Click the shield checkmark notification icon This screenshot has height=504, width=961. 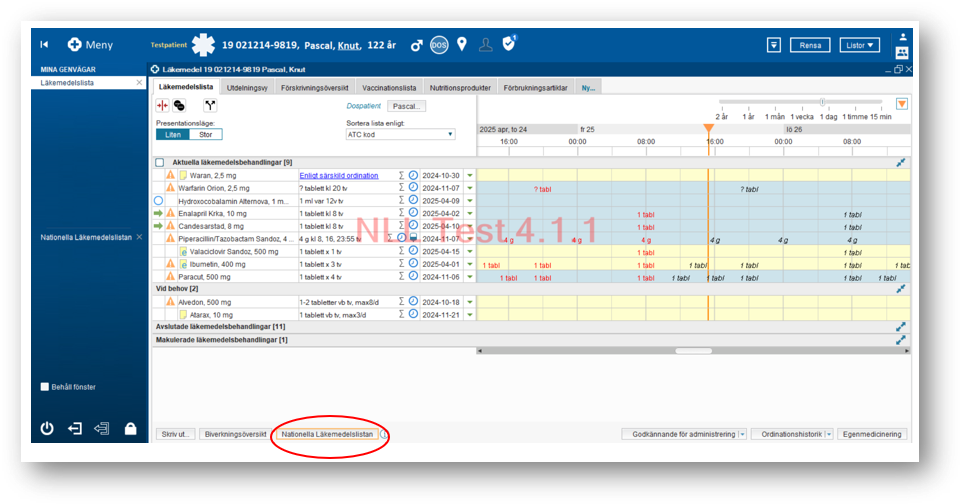point(509,44)
